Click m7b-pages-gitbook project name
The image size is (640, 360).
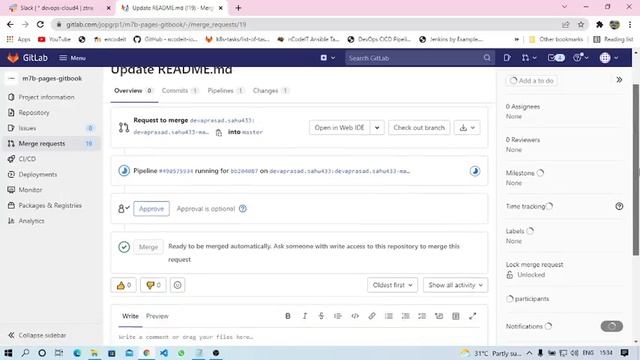click(x=52, y=78)
